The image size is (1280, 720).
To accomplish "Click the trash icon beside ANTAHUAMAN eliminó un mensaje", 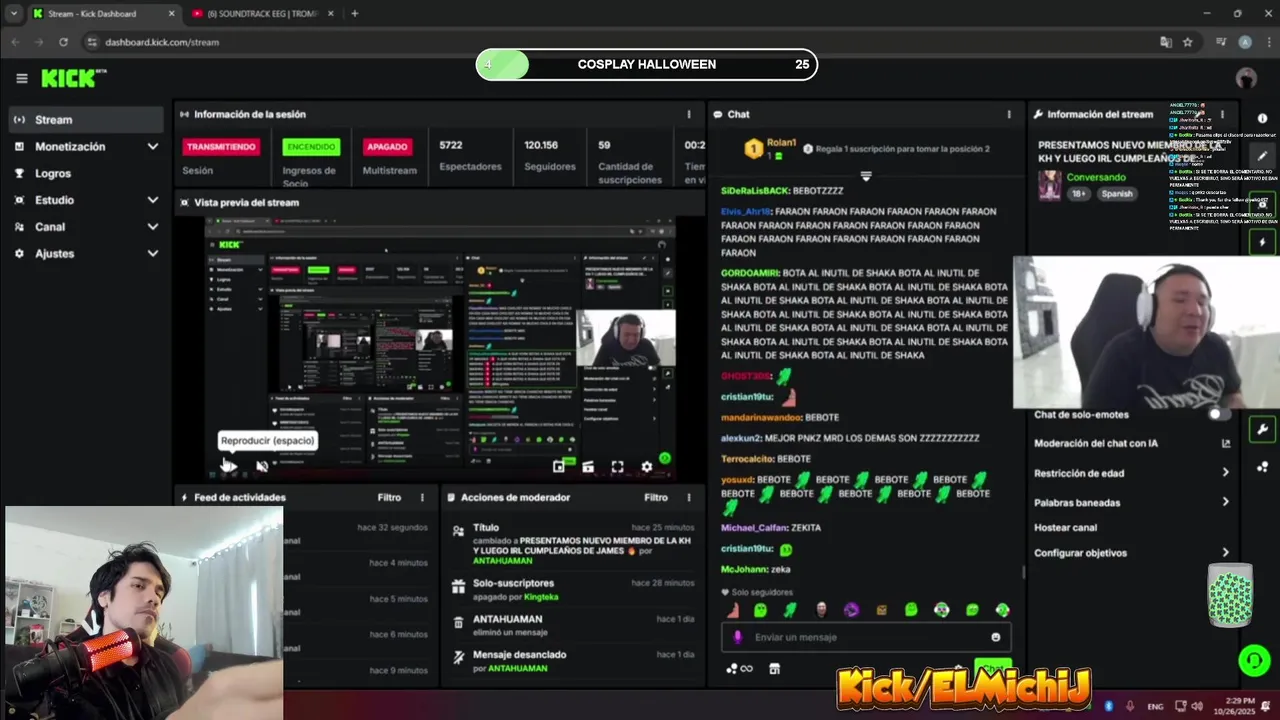I will click(x=458, y=622).
